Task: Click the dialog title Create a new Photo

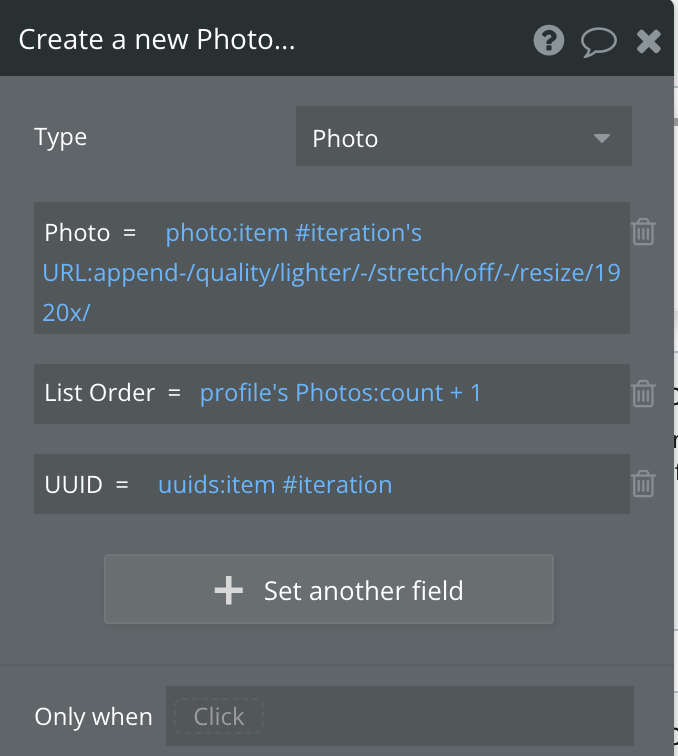Action: click(156, 40)
